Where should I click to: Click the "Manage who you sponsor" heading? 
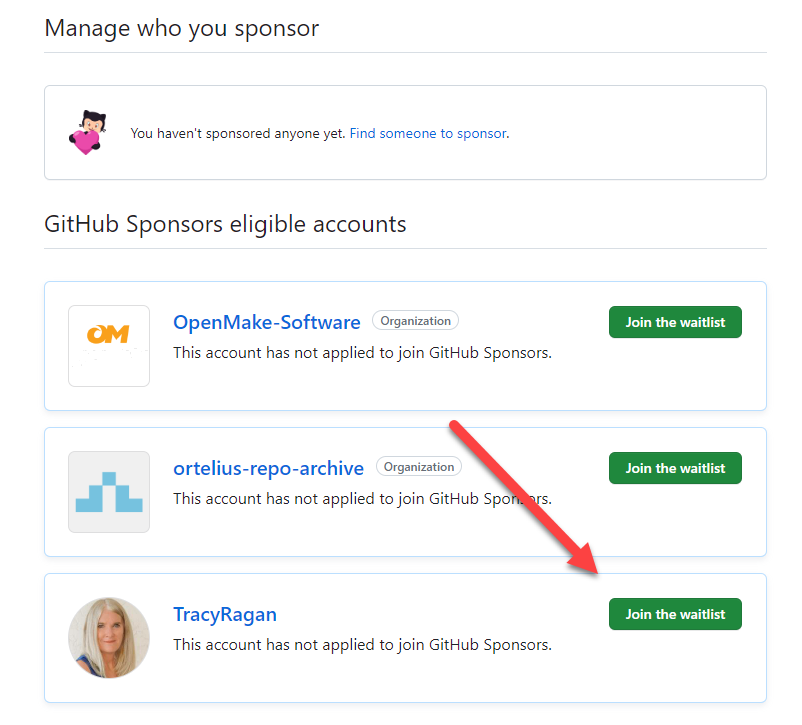[x=182, y=28]
